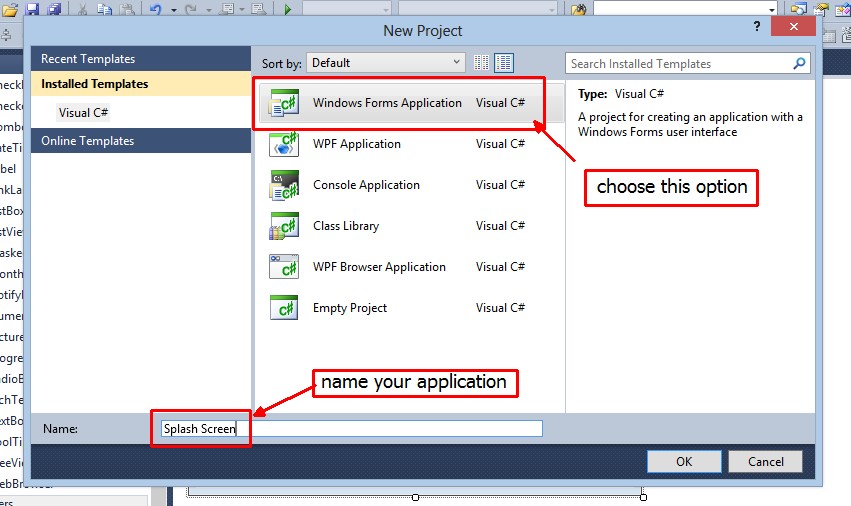Select Installed Templates section
Image resolution: width=851 pixels, height=506 pixels.
141,84
